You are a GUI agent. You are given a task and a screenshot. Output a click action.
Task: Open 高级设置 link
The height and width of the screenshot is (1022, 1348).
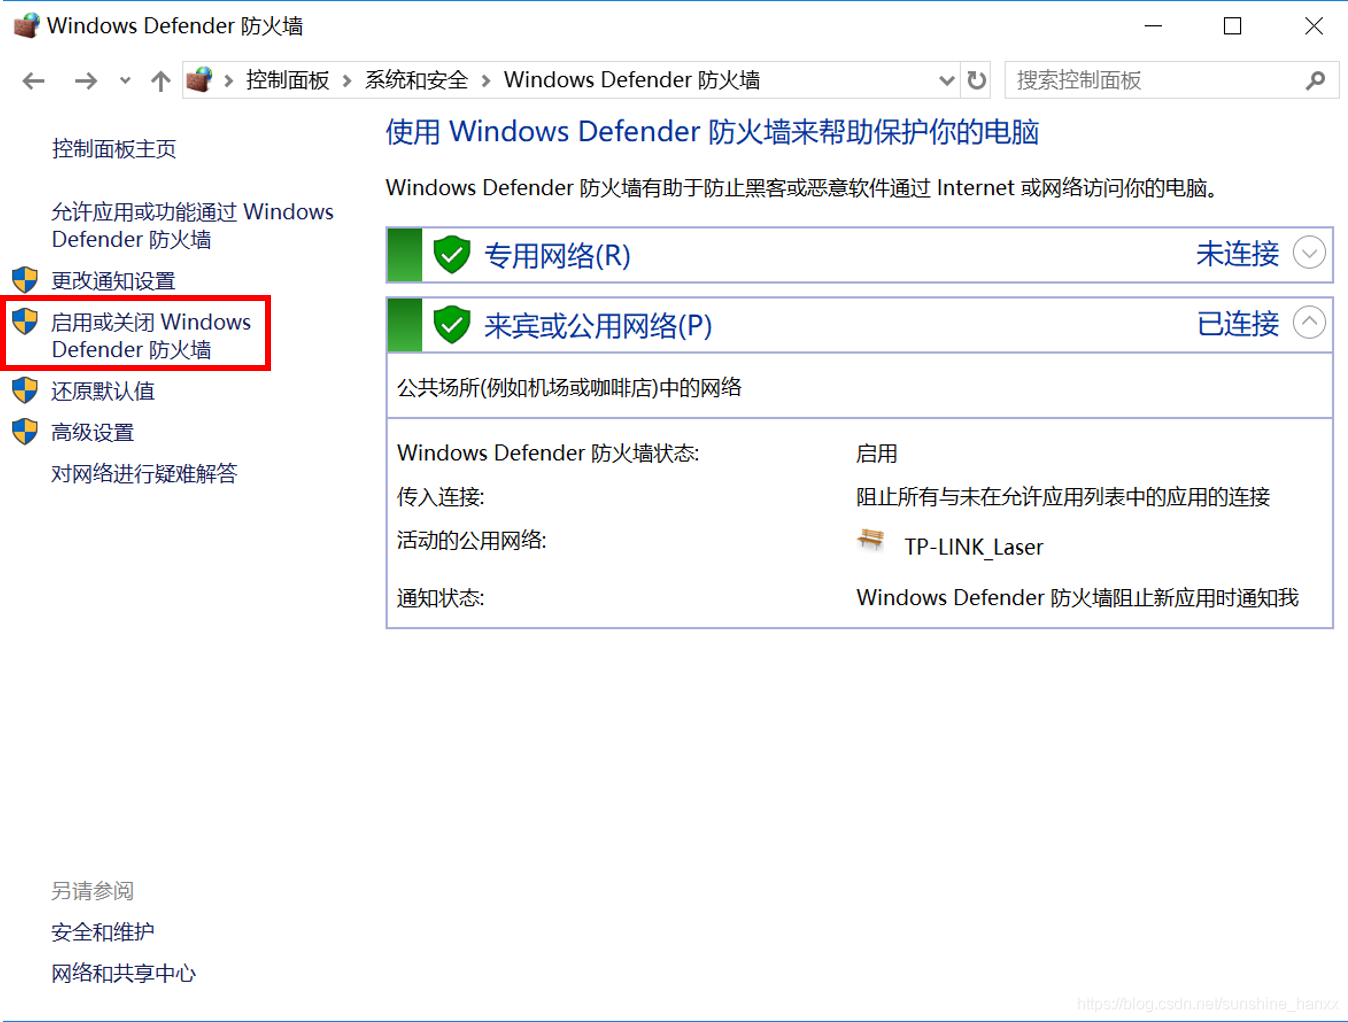(x=93, y=432)
